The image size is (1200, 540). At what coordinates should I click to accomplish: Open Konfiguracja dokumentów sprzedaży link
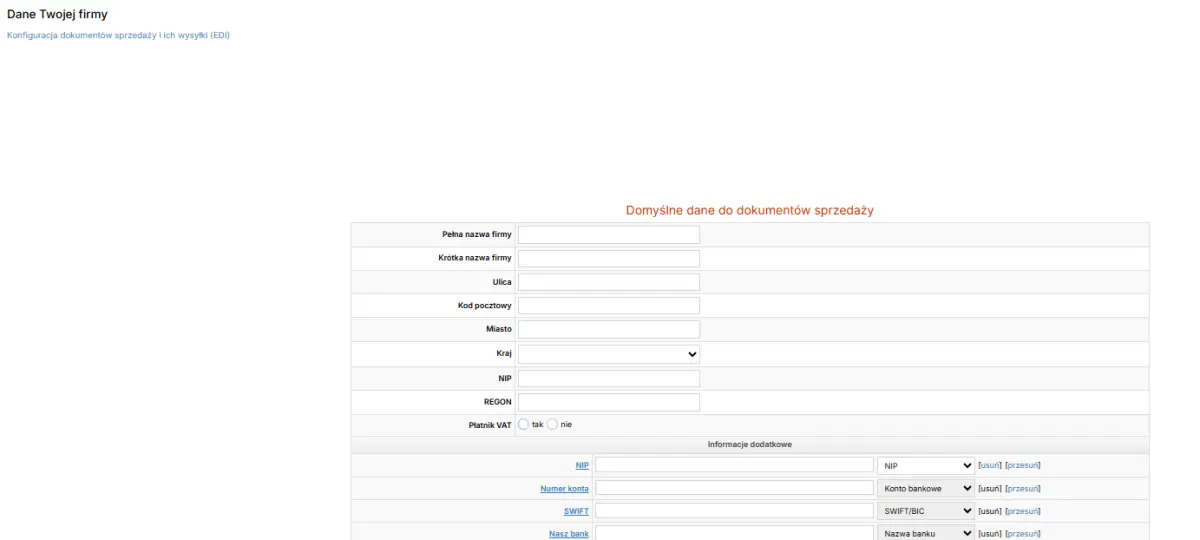(x=118, y=35)
